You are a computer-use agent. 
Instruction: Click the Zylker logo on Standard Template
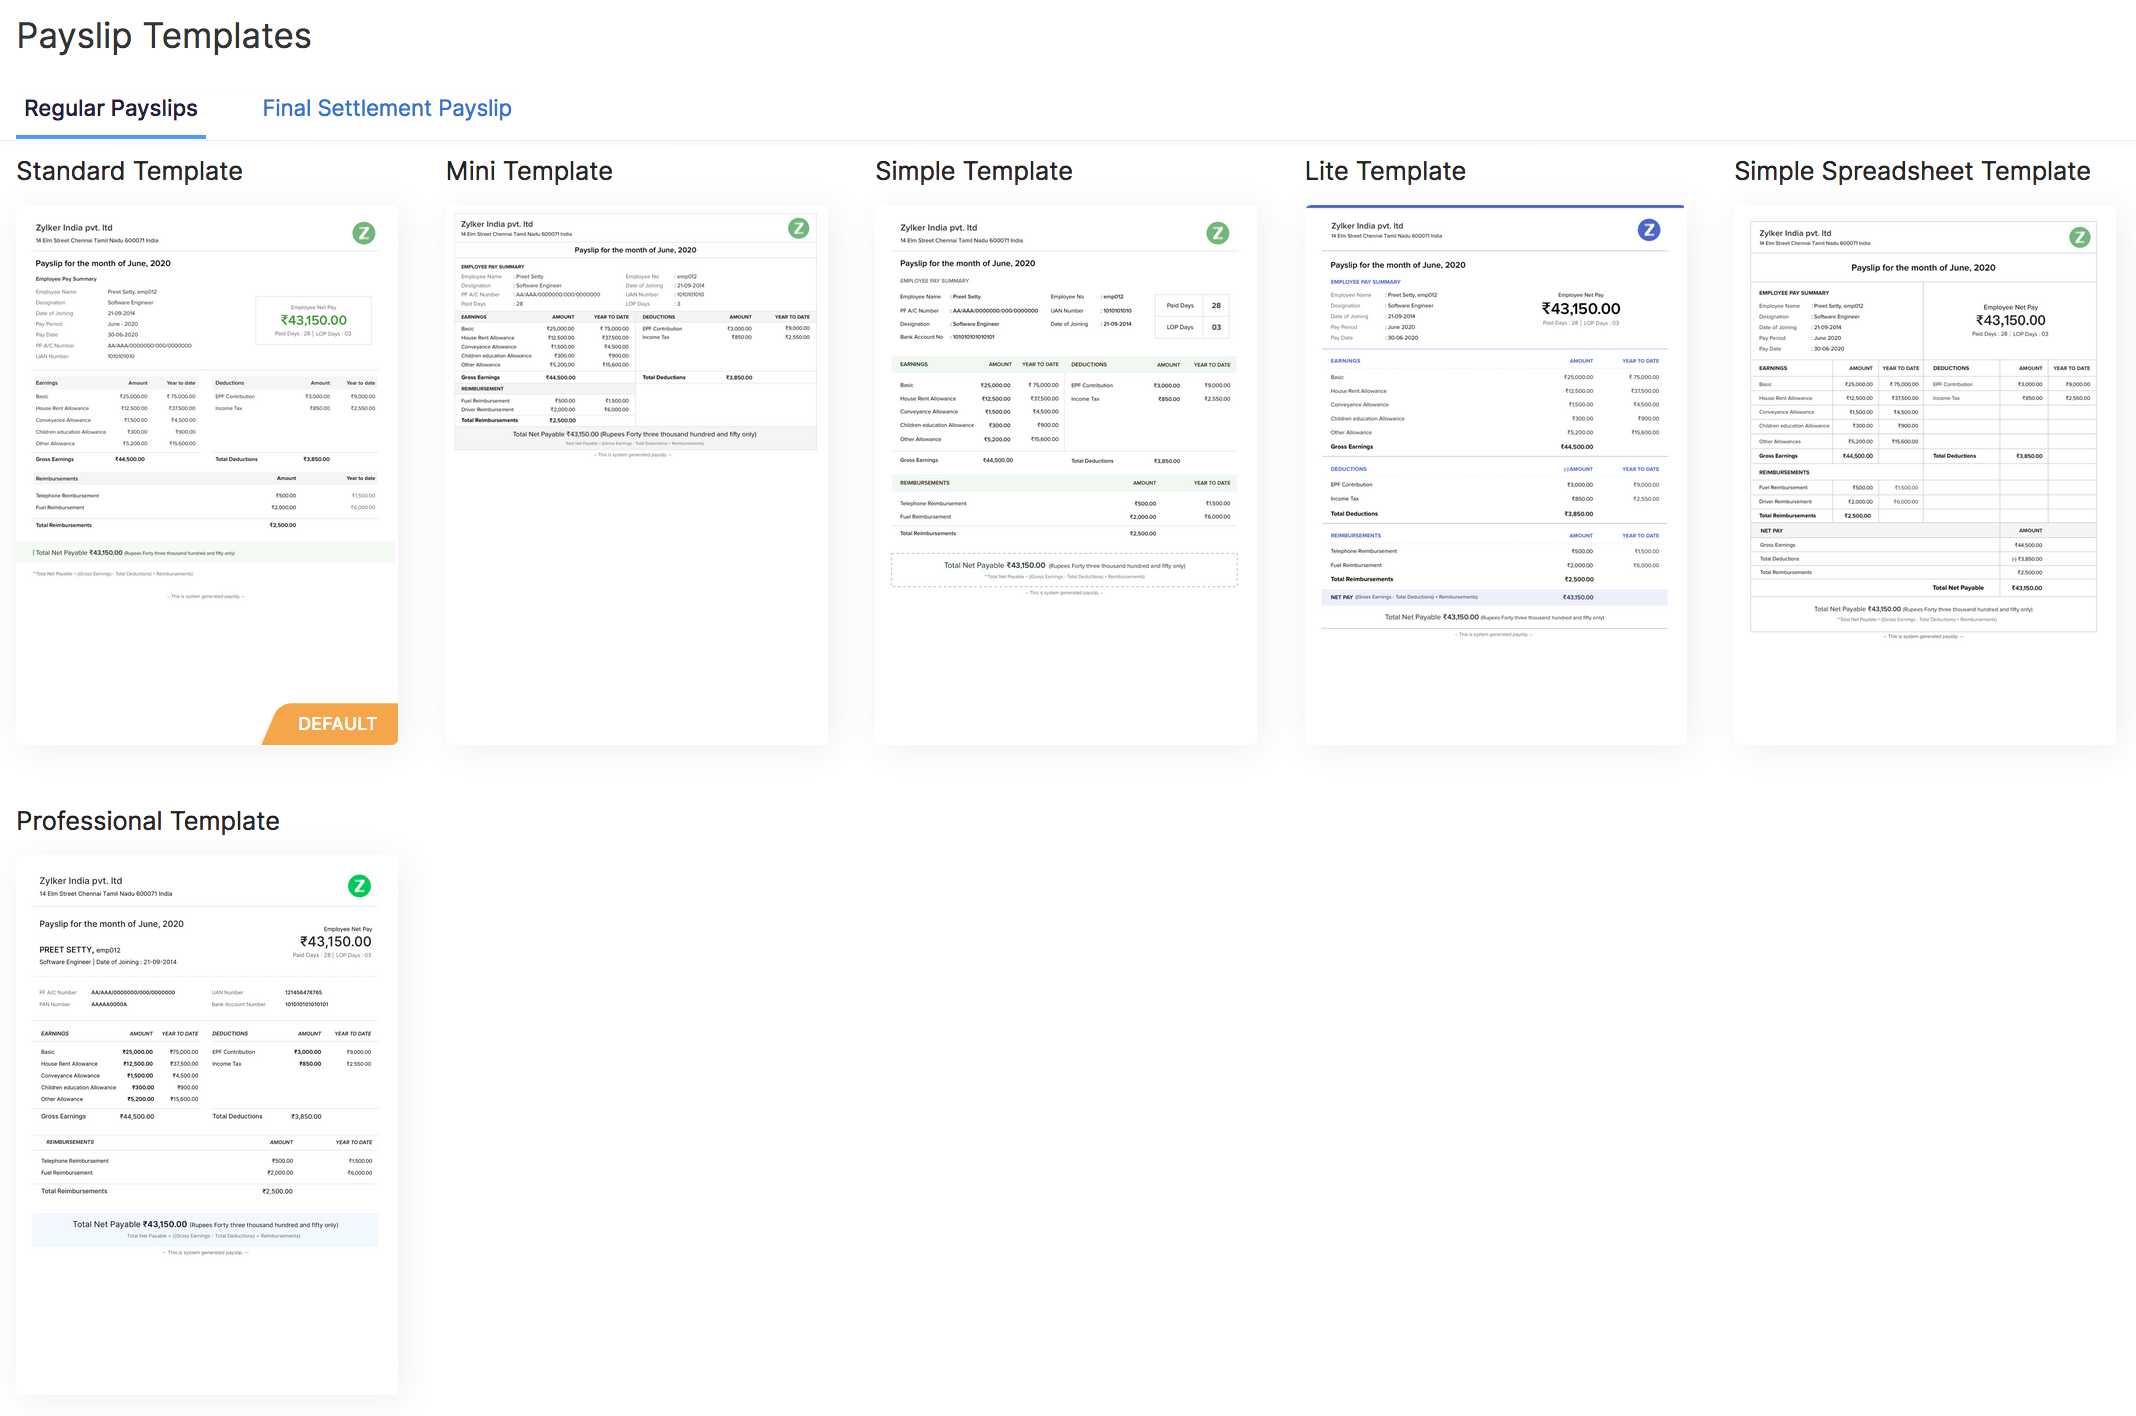pyautogui.click(x=363, y=234)
